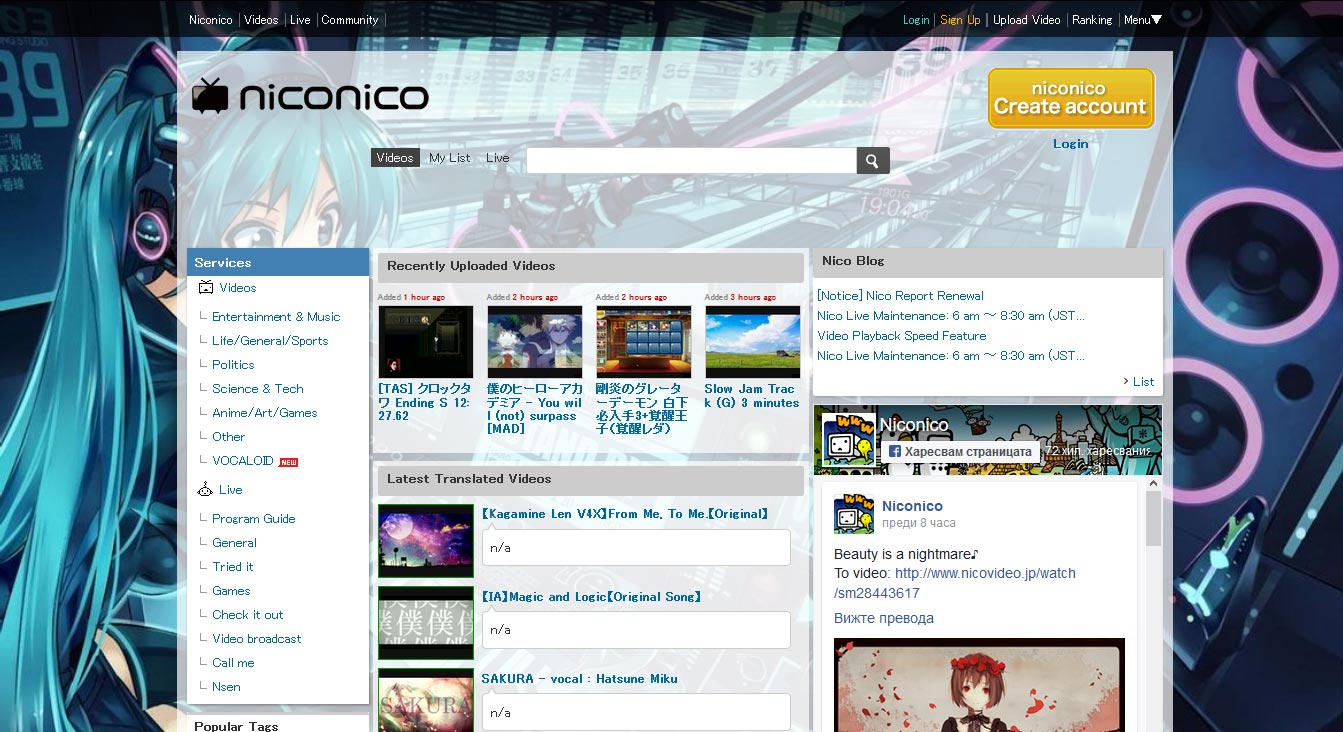Open the Video broadcast category
The width and height of the screenshot is (1343, 732).
coord(256,639)
